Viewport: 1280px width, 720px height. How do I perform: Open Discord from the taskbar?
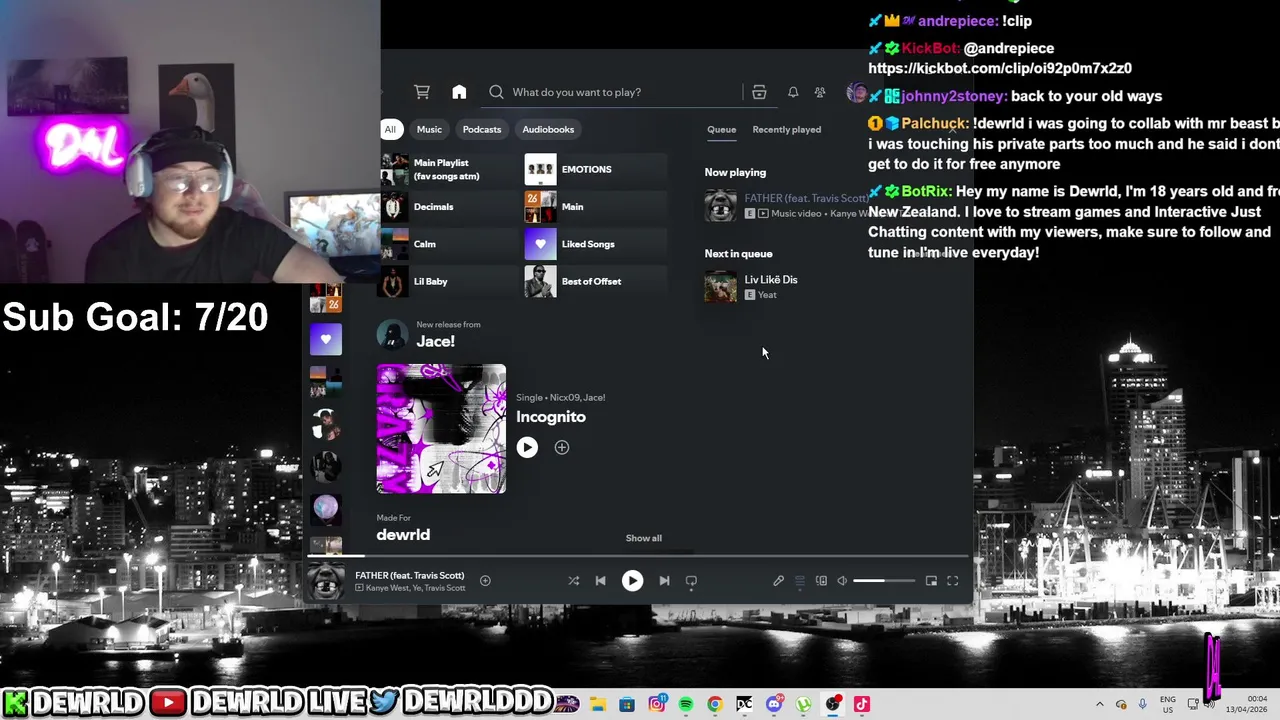(774, 704)
